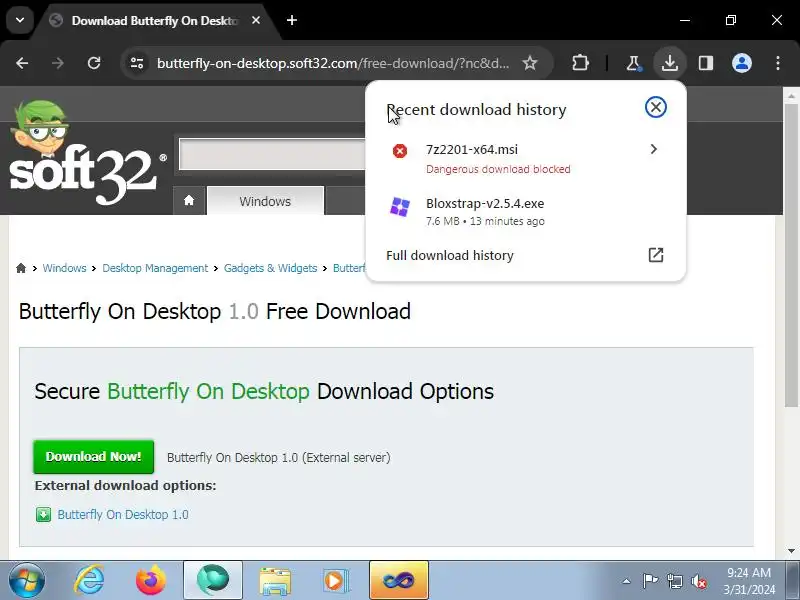The width and height of the screenshot is (800, 600).
Task: Click the red blocked download icon
Action: point(400,151)
